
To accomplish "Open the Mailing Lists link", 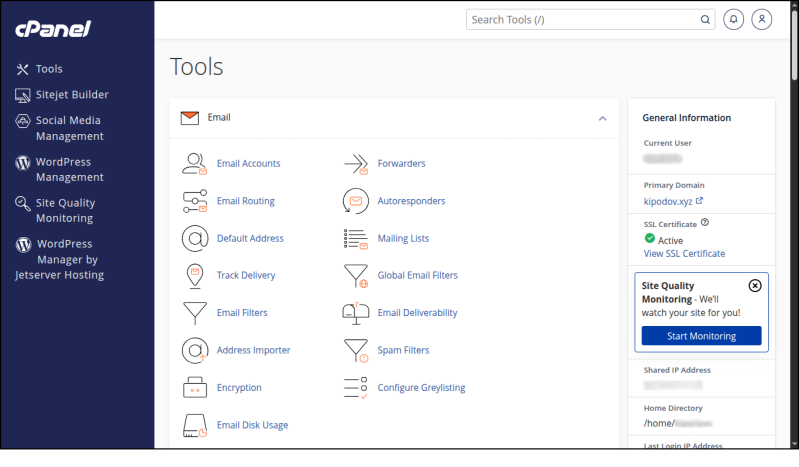I will (x=403, y=239).
